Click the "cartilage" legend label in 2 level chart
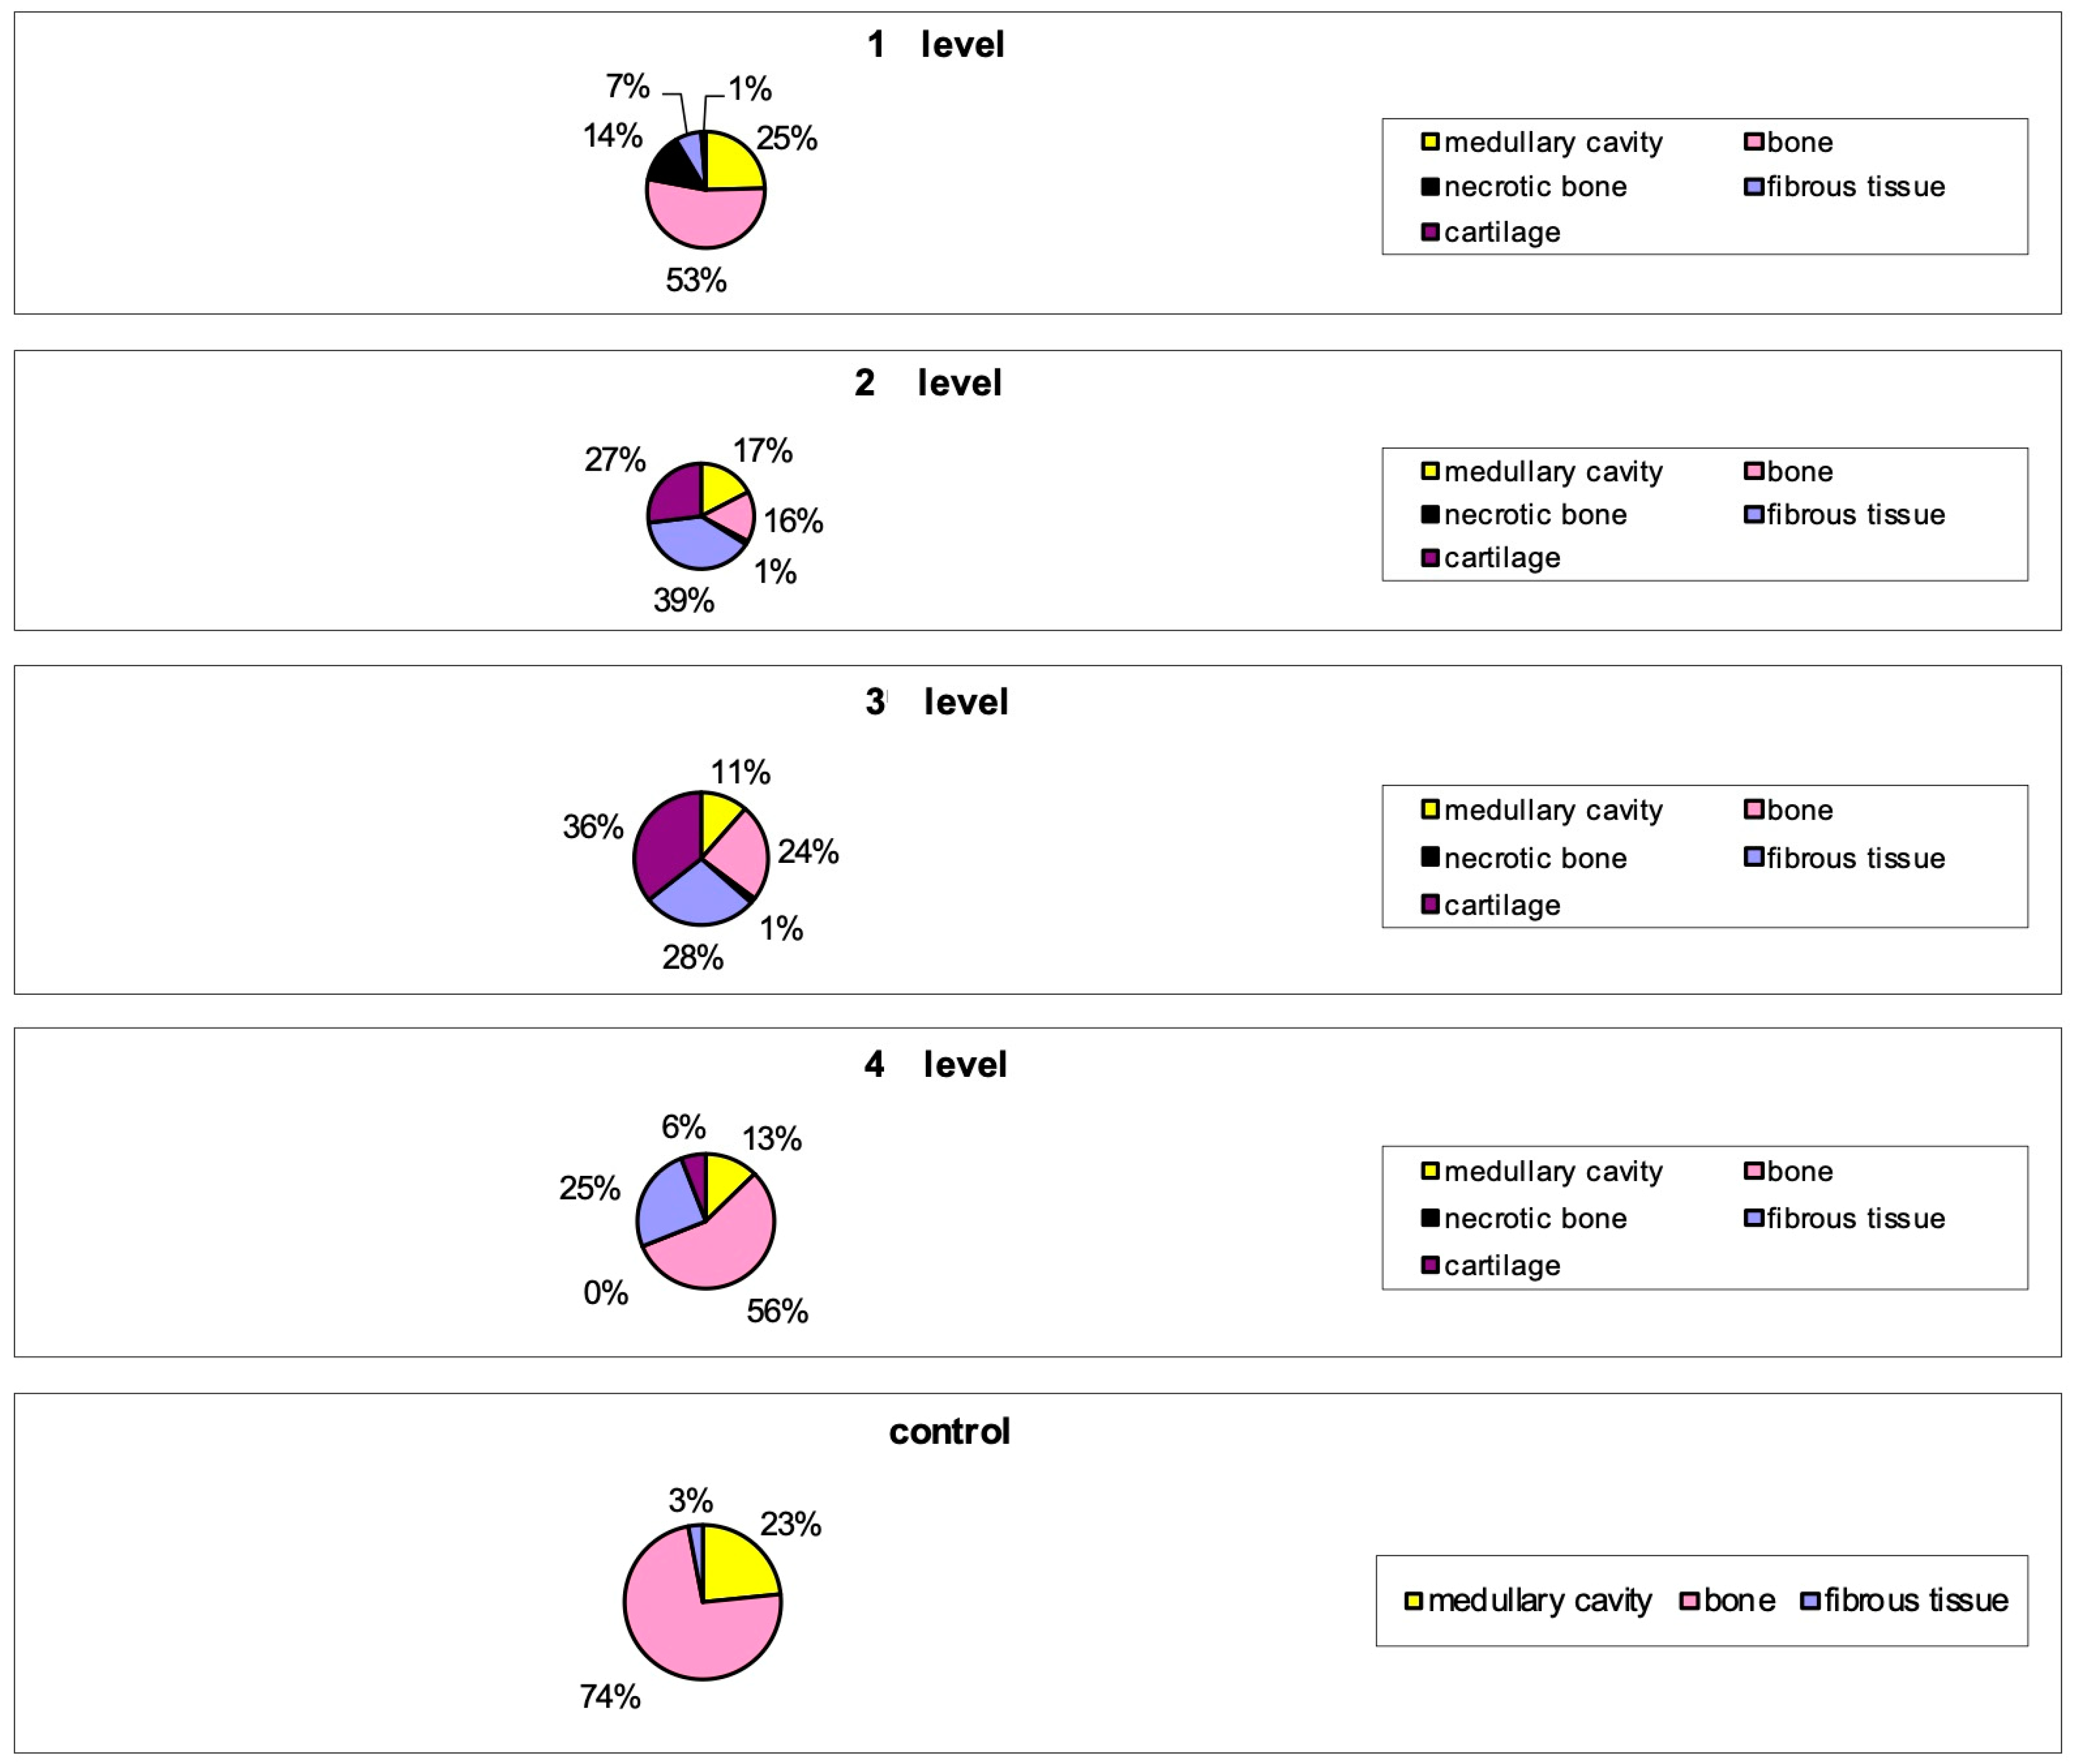Screen dimensions: 2073x1764 click(1501, 558)
